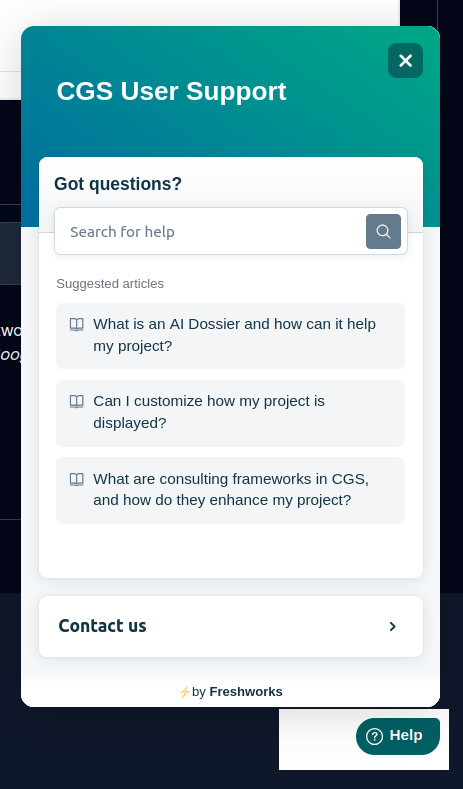Expand Contact us with the chevron arrow

coord(393,626)
